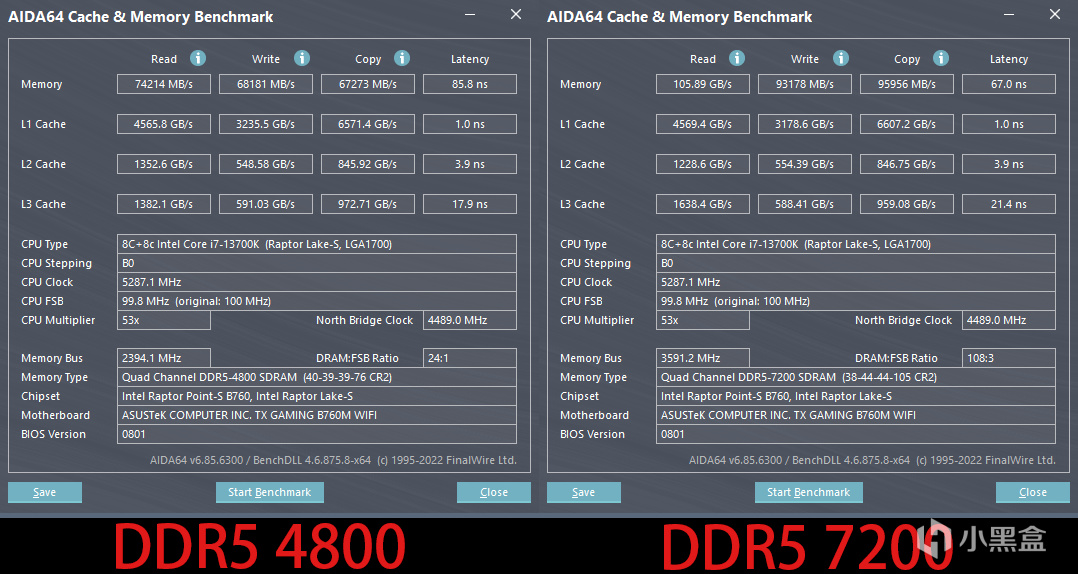The width and height of the screenshot is (1078, 574).
Task: Click Memory Bus field 3591.2 MHz
Action: [703, 358]
